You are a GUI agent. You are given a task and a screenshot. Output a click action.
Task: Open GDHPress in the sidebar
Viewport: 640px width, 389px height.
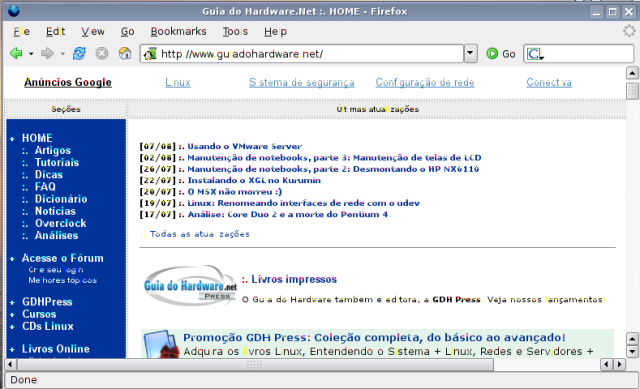tap(47, 302)
